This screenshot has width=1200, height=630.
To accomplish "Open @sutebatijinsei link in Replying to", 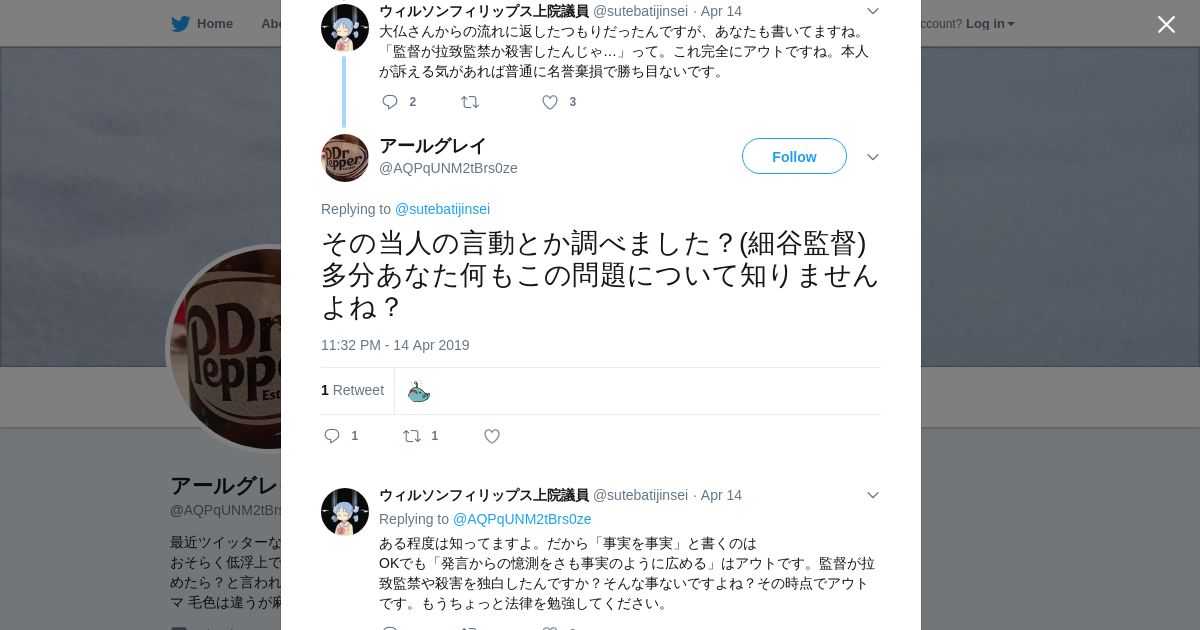I will (442, 209).
